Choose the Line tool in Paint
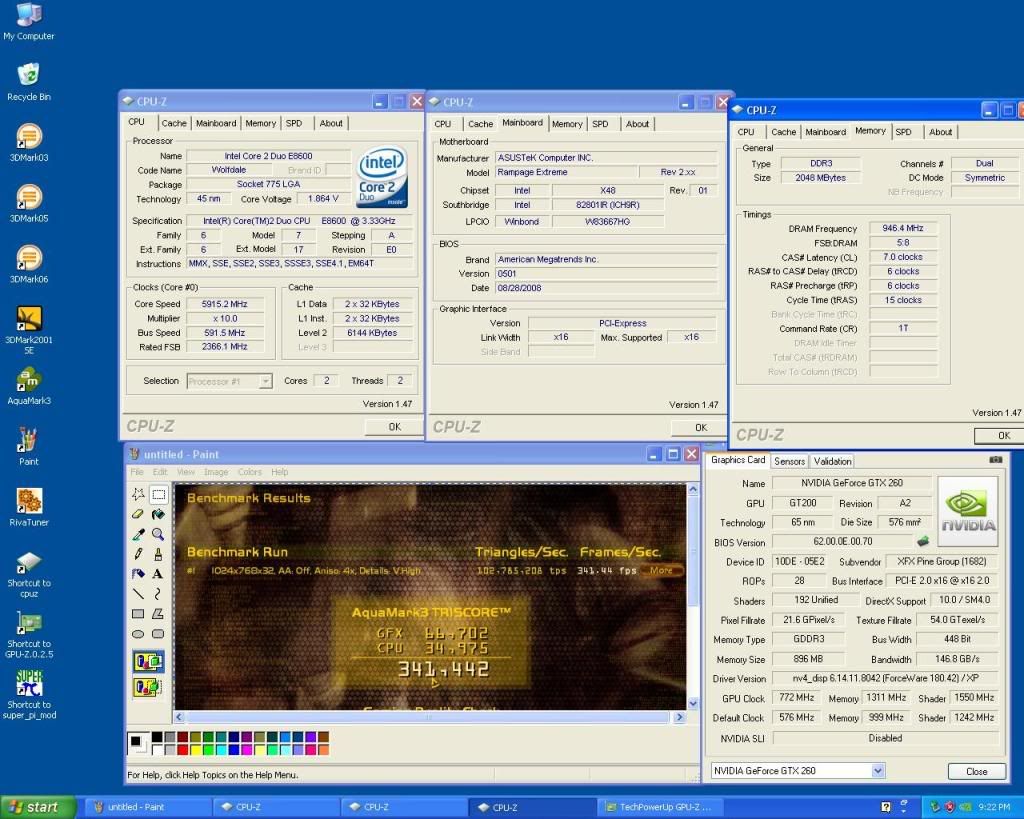Screen dimensions: 1024x819 (138, 594)
